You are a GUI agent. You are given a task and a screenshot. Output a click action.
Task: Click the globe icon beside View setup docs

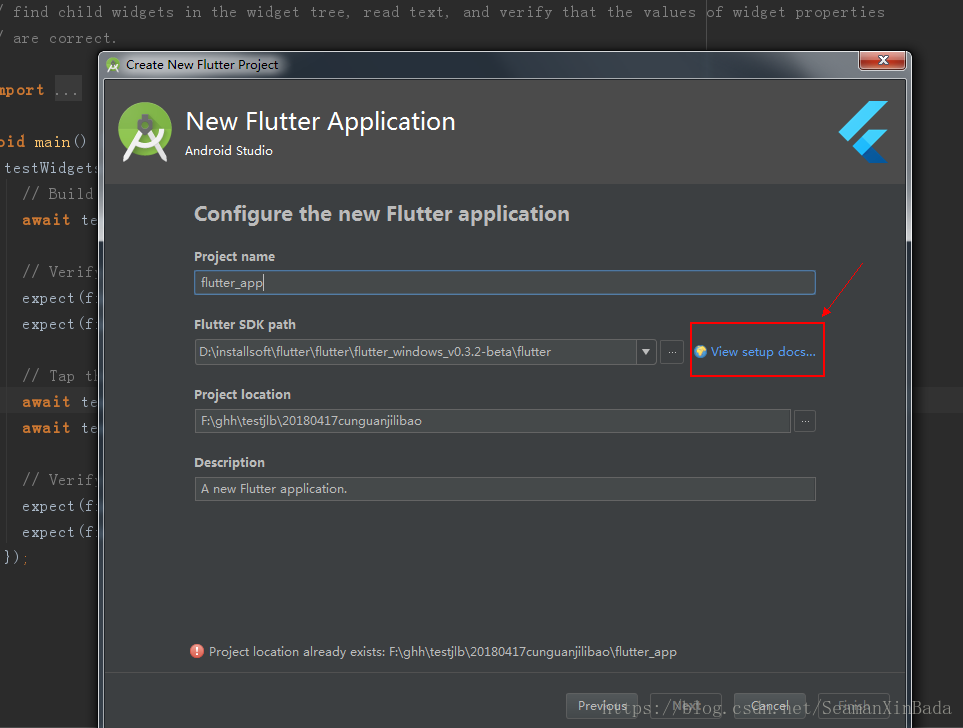click(x=700, y=351)
